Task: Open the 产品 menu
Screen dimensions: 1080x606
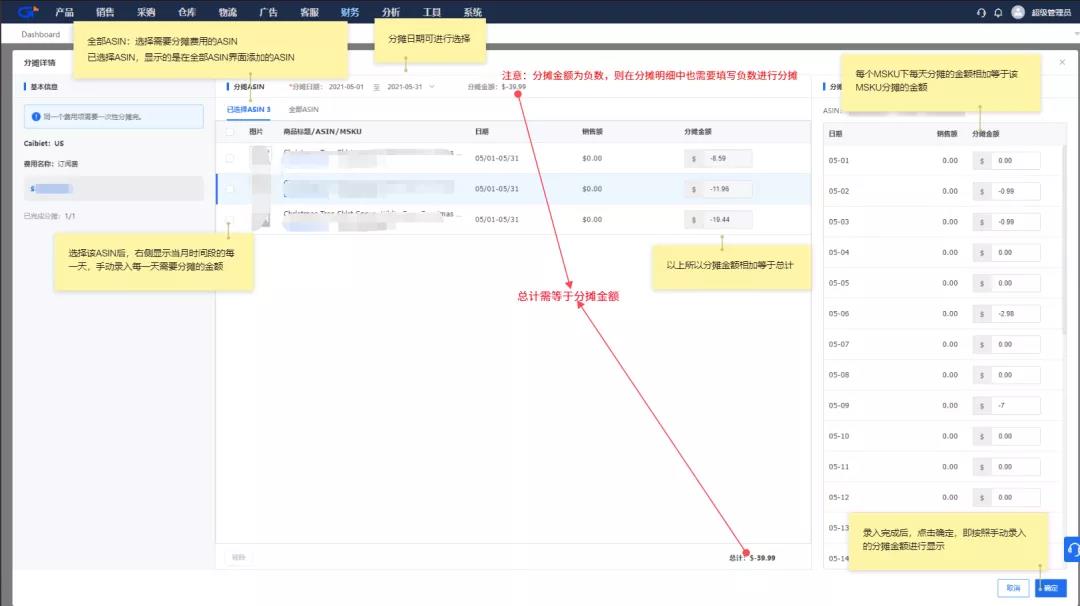Action: point(64,12)
